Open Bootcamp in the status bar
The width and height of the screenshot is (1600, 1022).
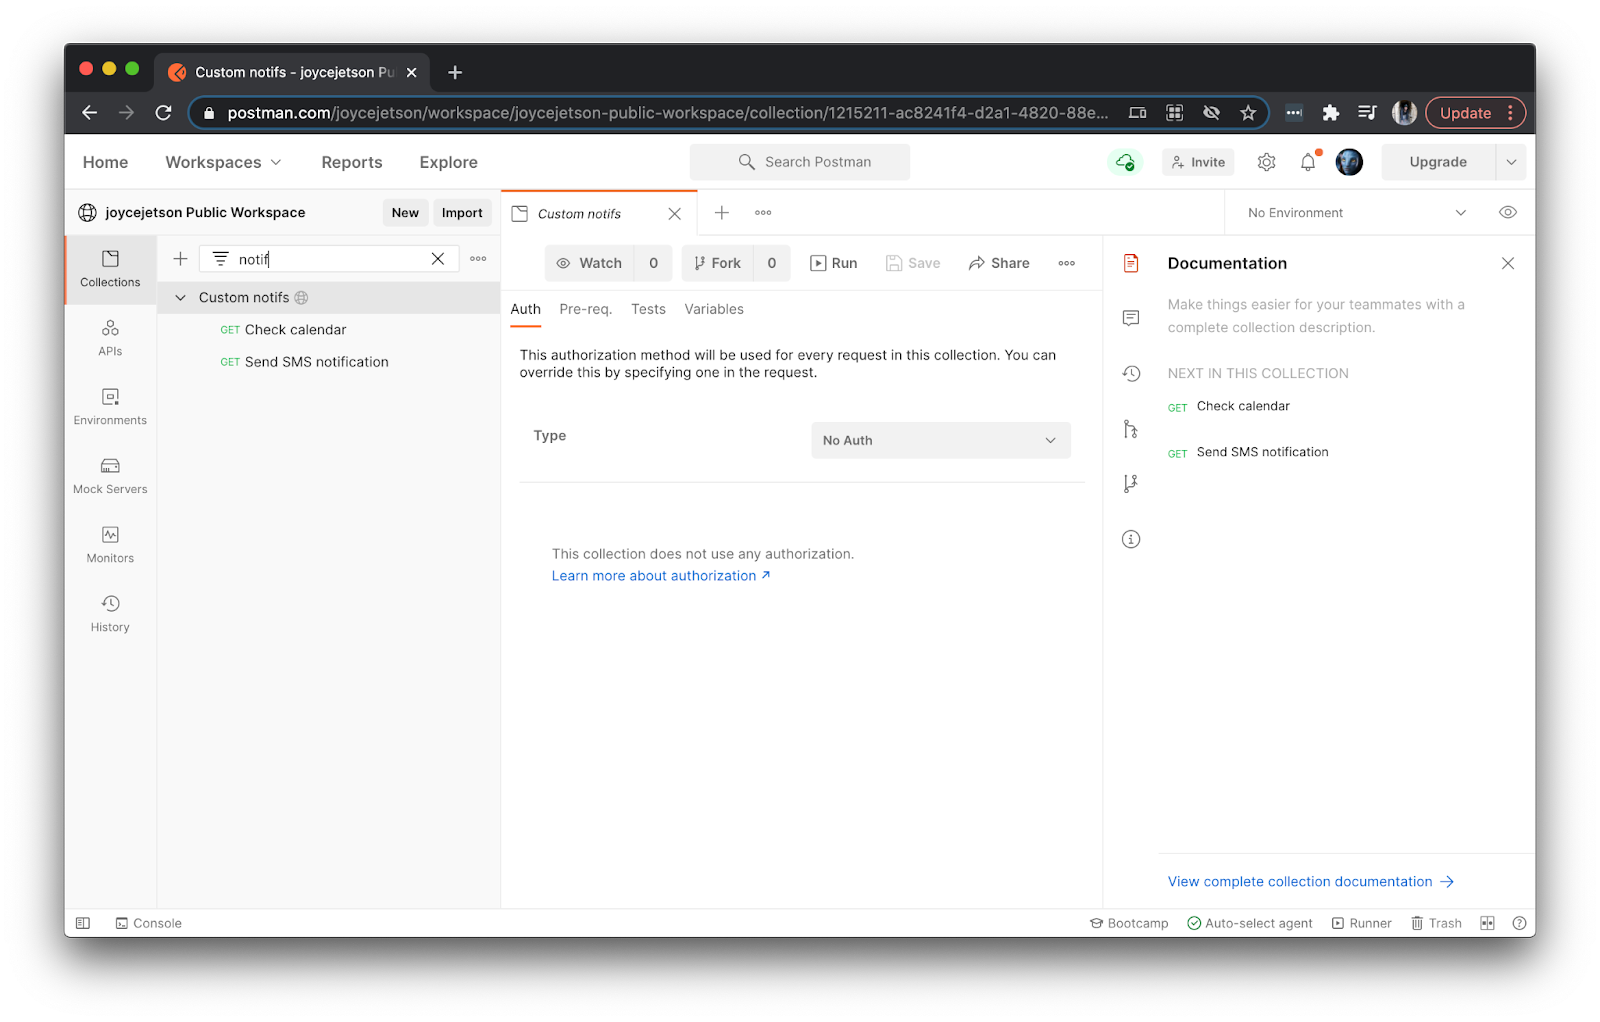(x=1129, y=923)
